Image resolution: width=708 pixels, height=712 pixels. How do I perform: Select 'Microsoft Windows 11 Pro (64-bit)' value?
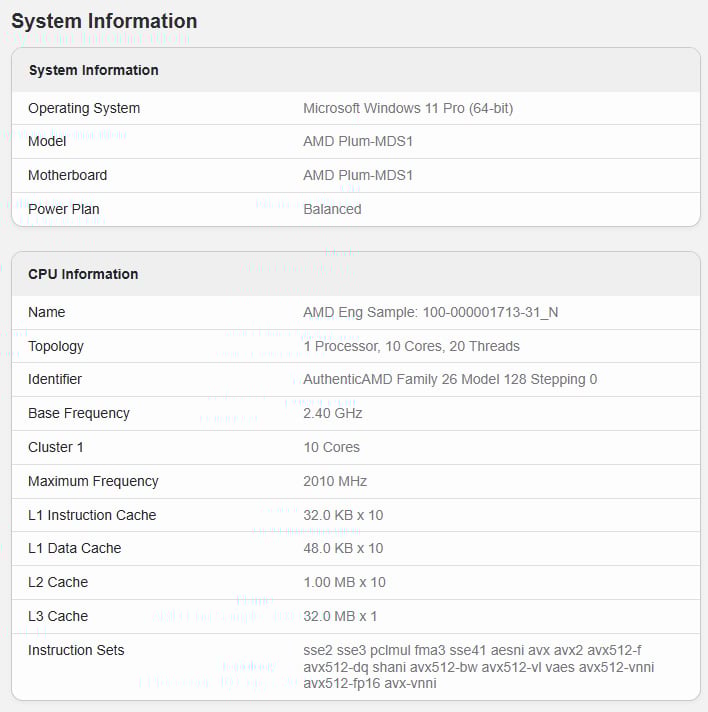[x=408, y=109]
